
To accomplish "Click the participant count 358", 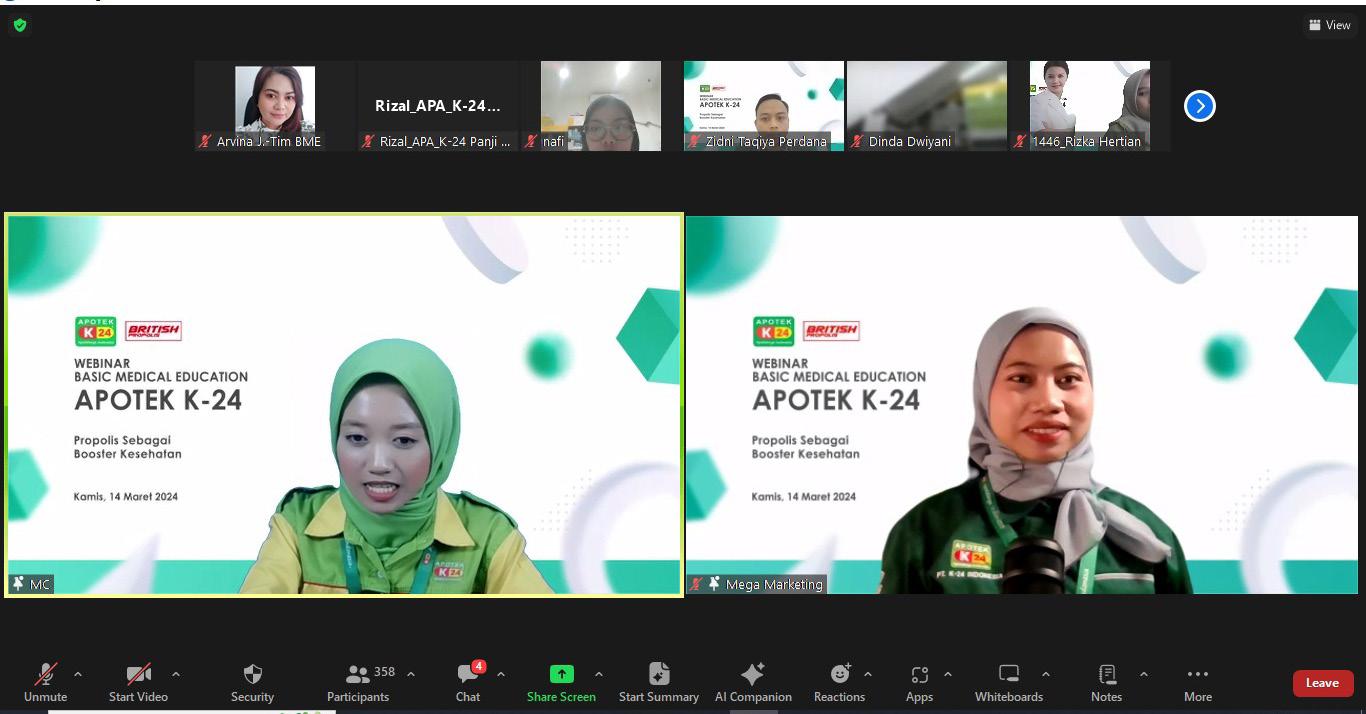I will (385, 672).
